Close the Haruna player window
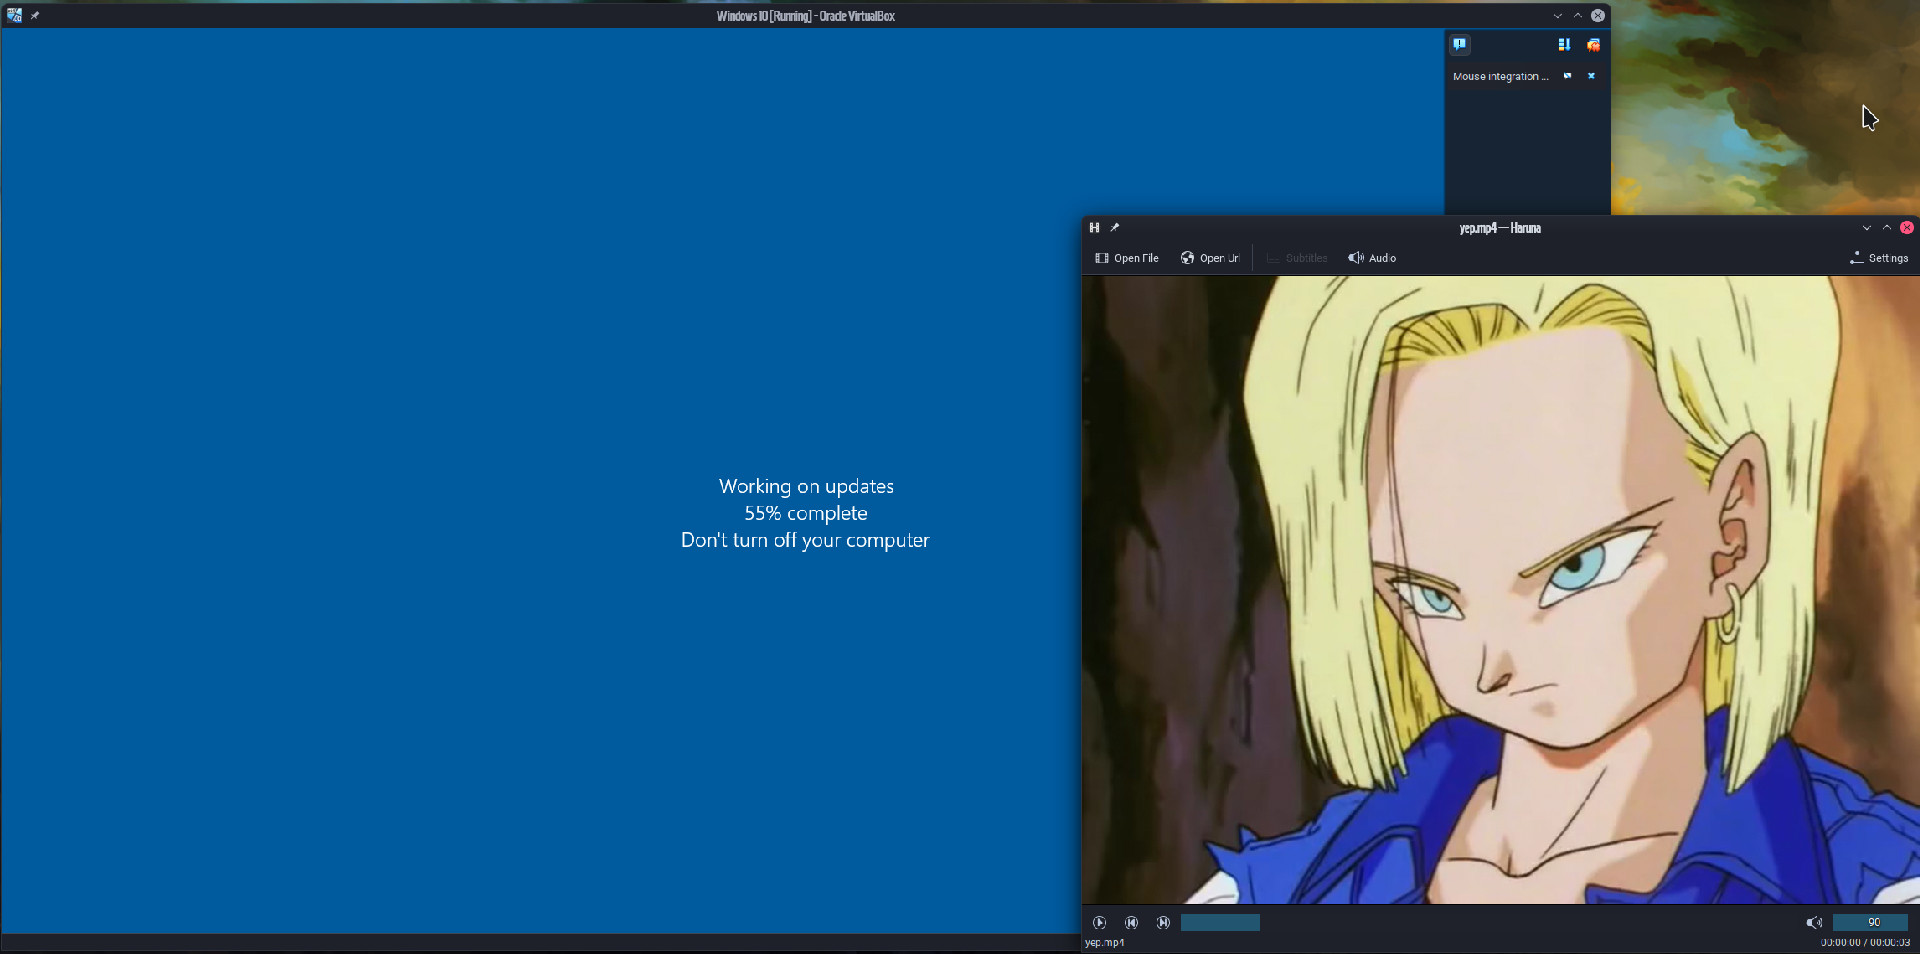Image resolution: width=1920 pixels, height=954 pixels. 1907,228
